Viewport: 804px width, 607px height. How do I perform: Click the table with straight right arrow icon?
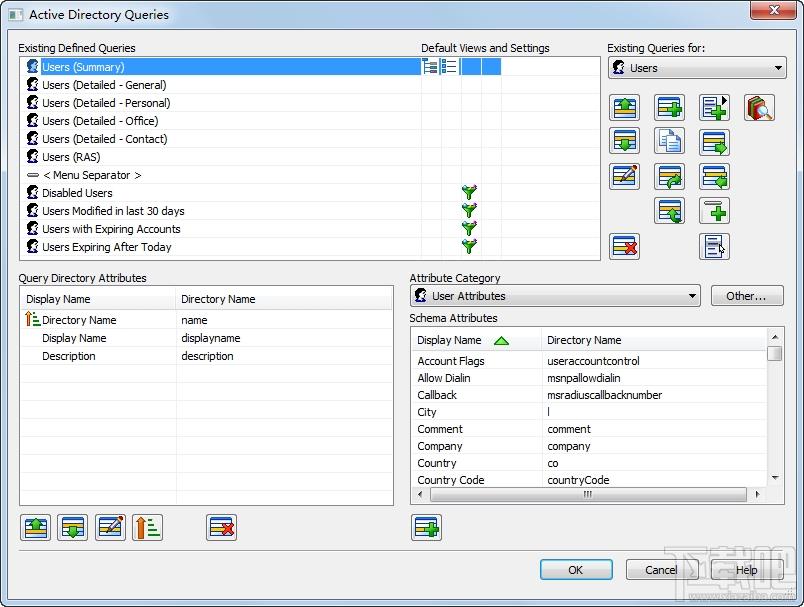pos(715,141)
